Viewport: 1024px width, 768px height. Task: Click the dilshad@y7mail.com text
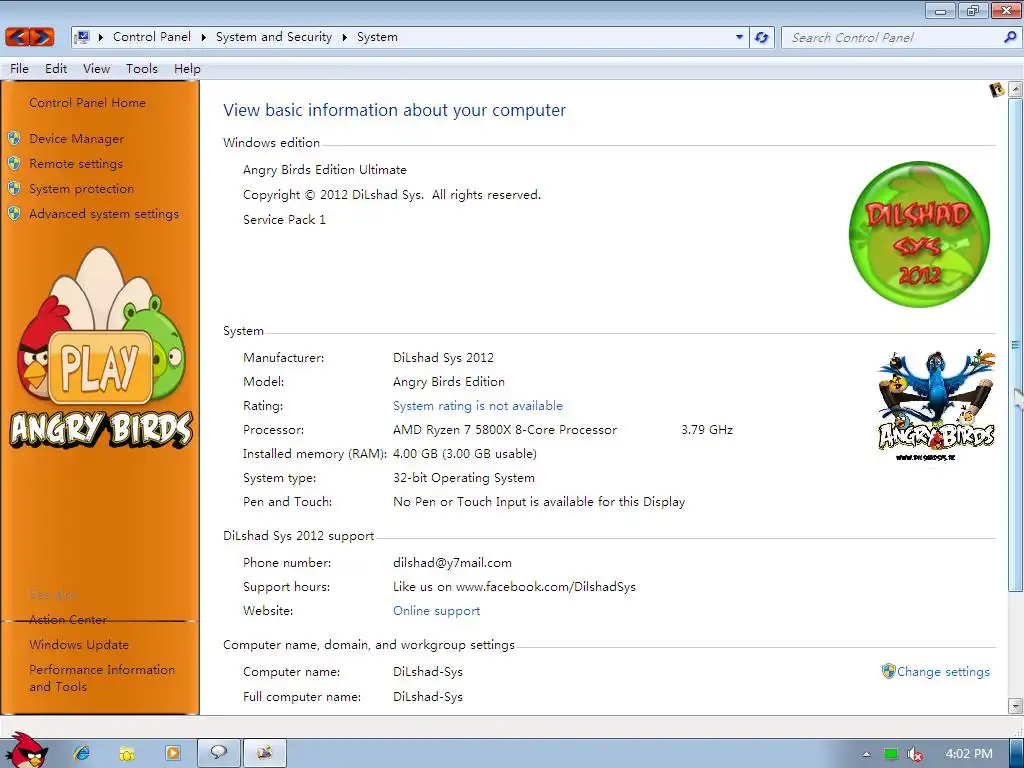(452, 562)
